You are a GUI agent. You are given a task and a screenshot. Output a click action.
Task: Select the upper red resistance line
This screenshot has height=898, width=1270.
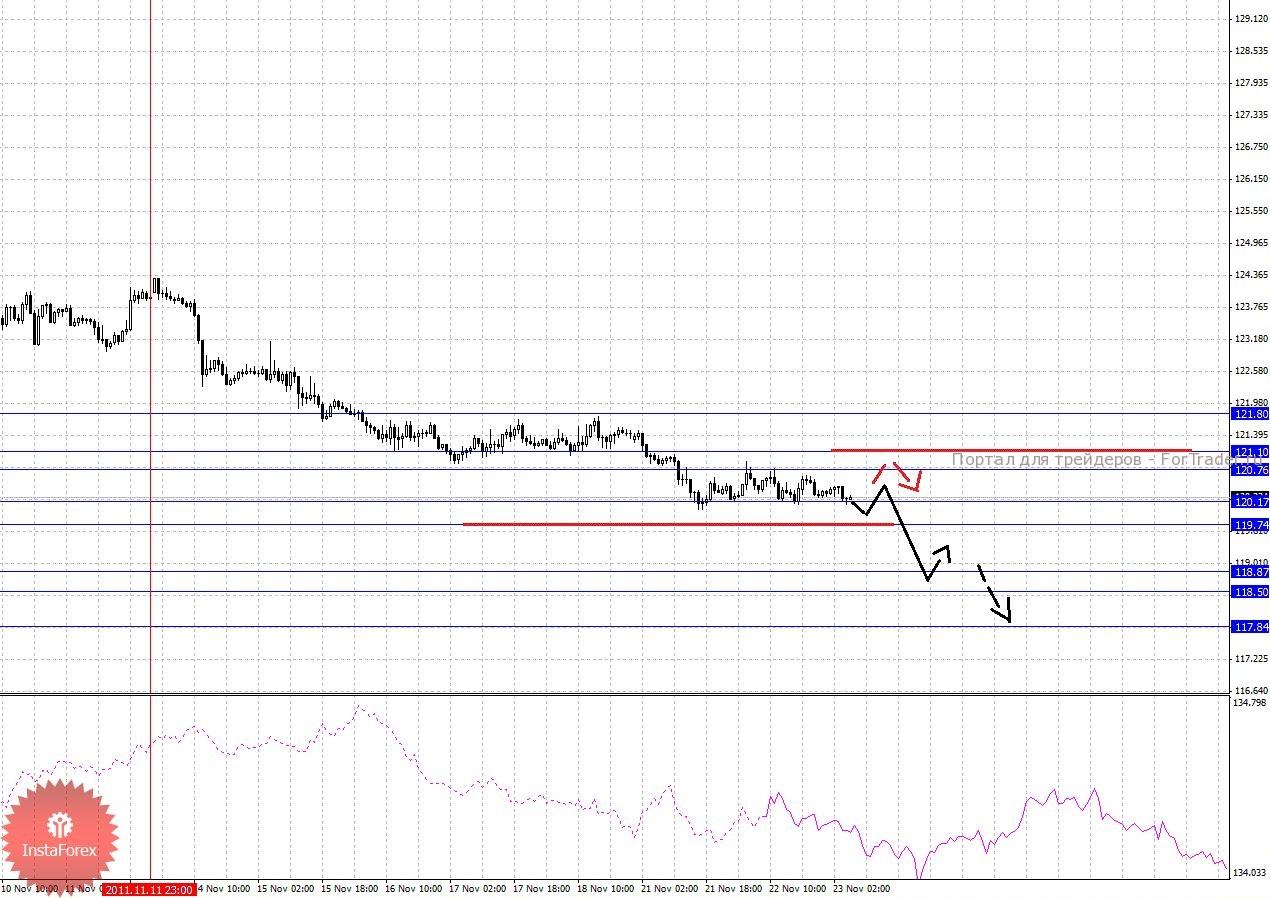(1011, 450)
